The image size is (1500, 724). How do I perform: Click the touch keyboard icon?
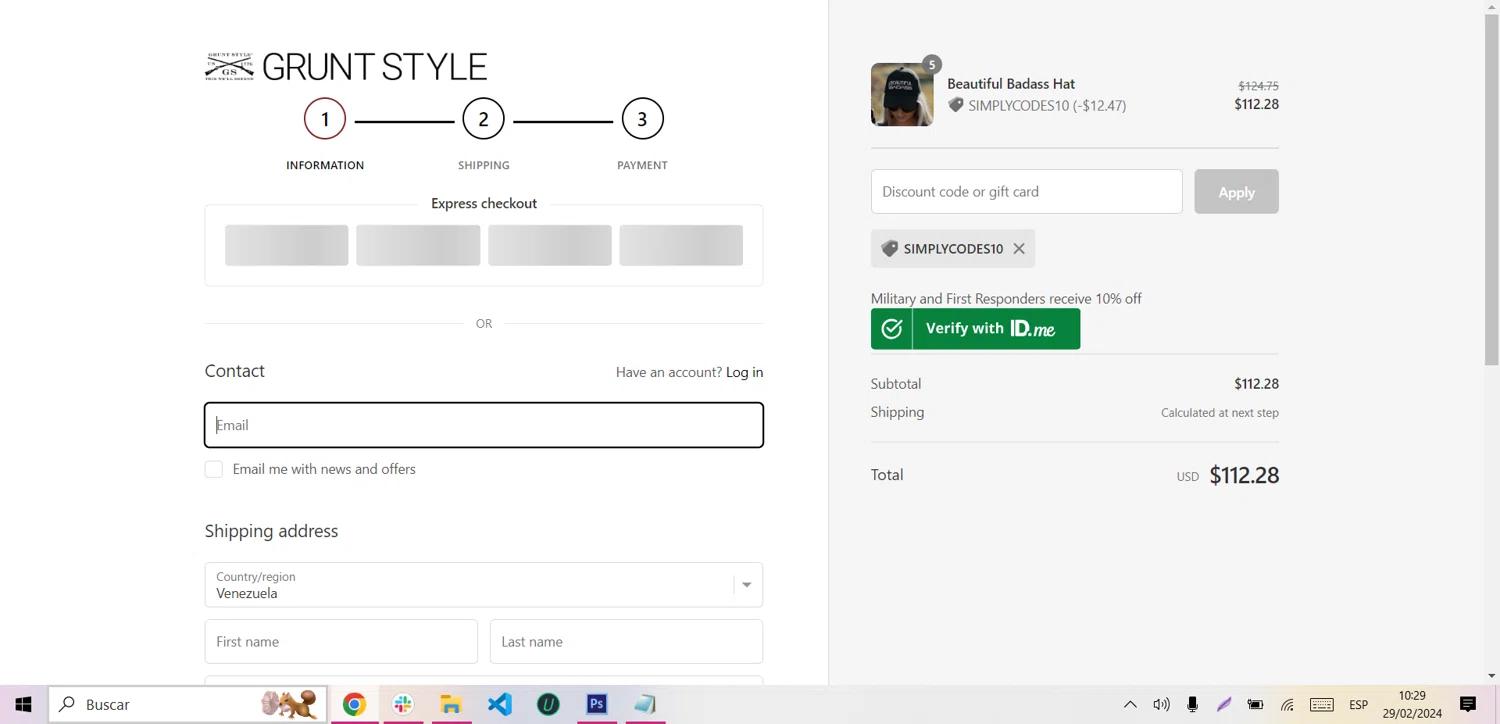click(x=1322, y=704)
